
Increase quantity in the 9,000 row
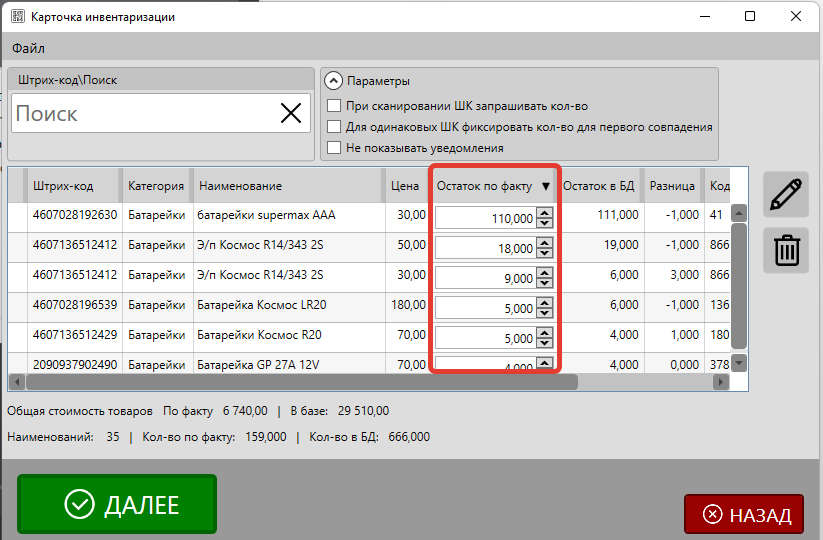(543, 273)
